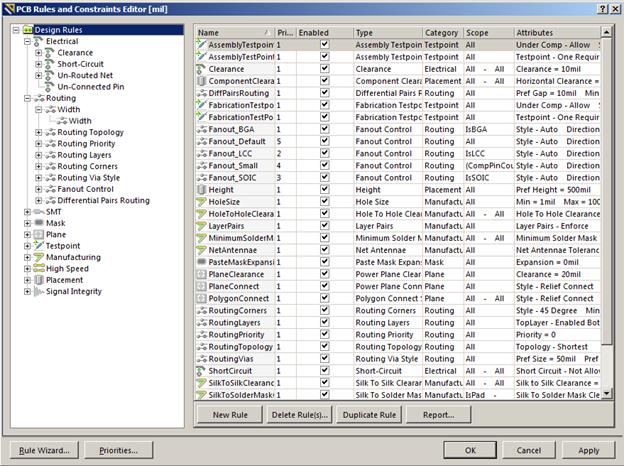The height and width of the screenshot is (466, 624).
Task: Uncheck Enabled for the Height rule
Action: click(x=325, y=189)
